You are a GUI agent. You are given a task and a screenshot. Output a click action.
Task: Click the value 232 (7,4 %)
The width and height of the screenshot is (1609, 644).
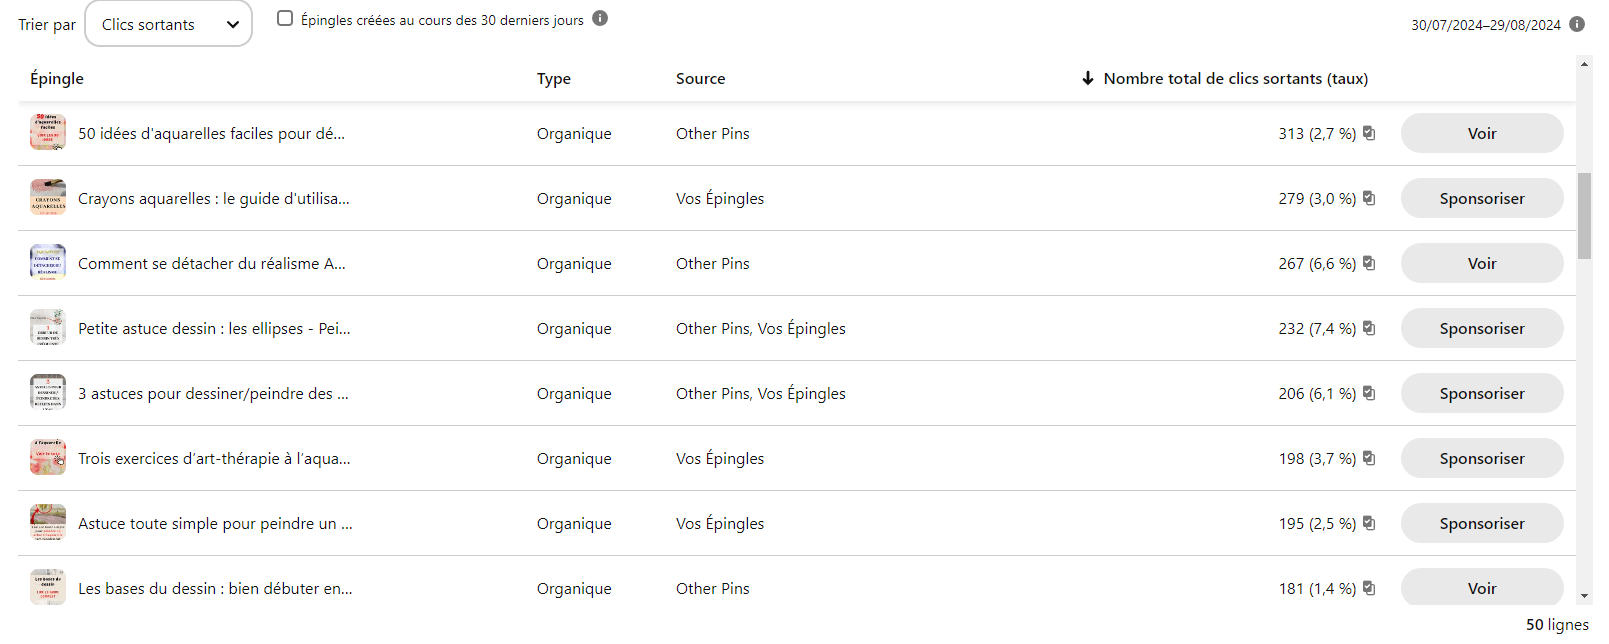coord(1317,328)
